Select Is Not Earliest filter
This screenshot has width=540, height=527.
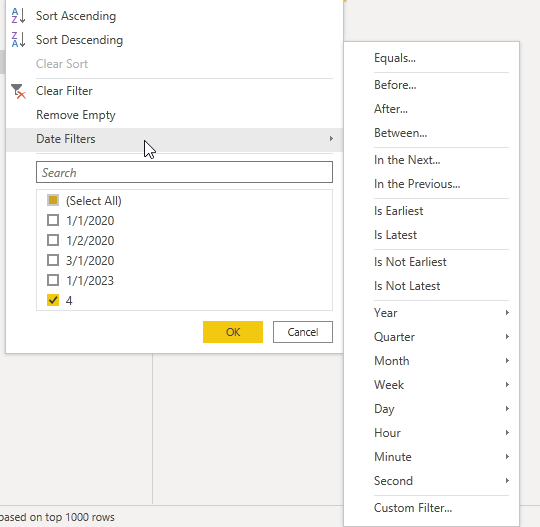410,262
